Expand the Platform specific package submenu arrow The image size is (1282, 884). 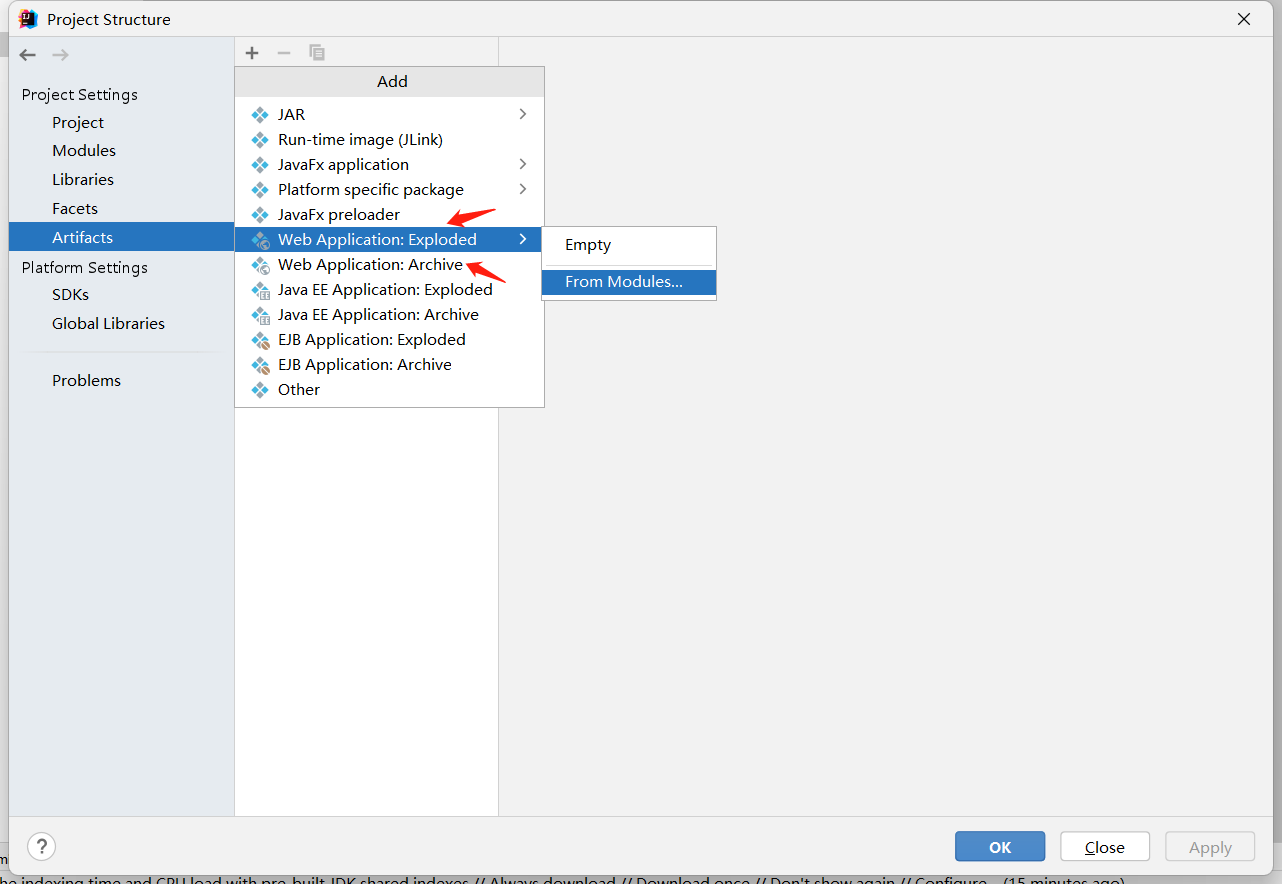(x=523, y=189)
